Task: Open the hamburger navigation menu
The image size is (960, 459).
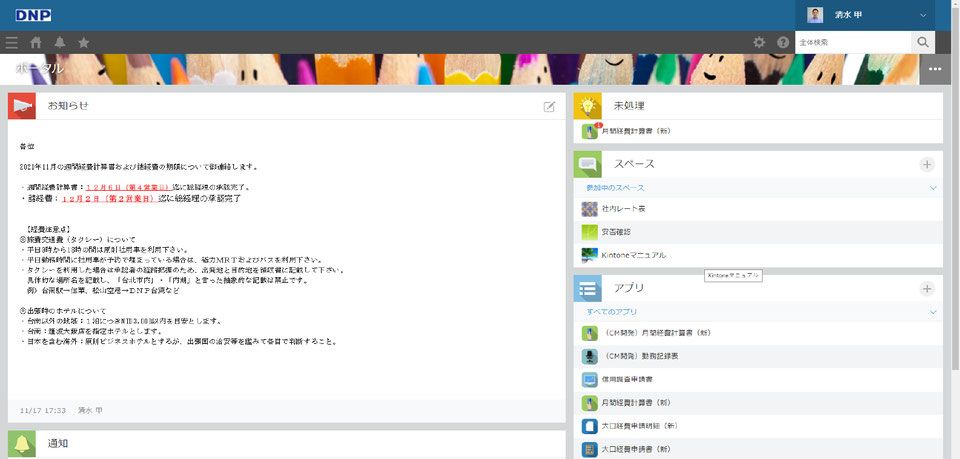Action: click(x=12, y=43)
